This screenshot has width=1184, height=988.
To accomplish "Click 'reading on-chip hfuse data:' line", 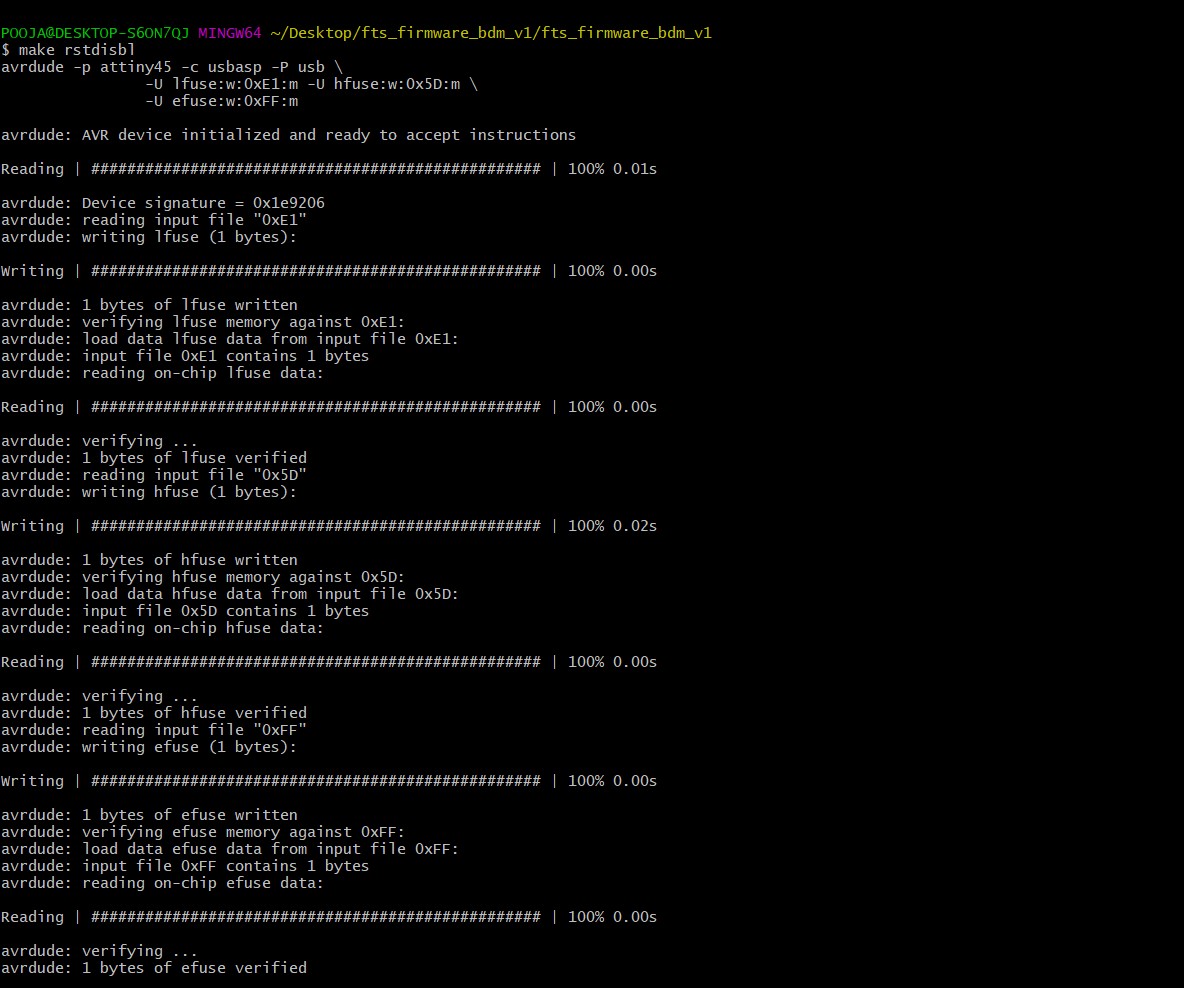I will coord(162,628).
